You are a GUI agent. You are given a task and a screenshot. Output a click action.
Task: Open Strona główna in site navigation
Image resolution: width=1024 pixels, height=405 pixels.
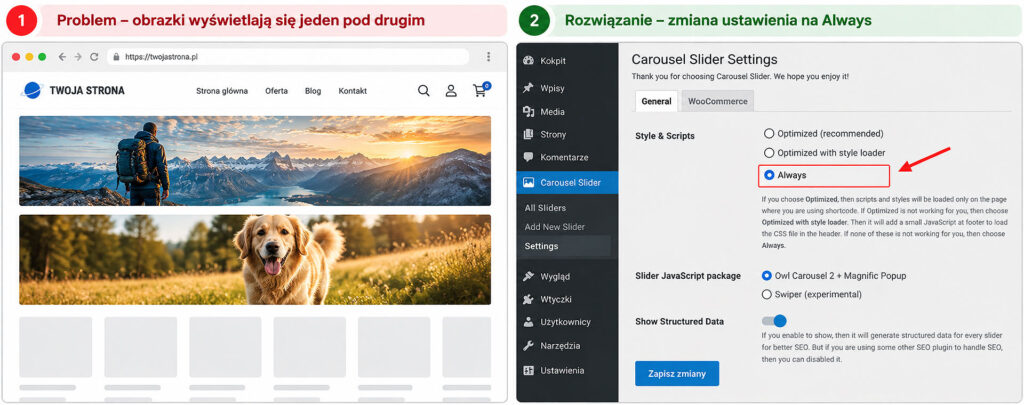pyautogui.click(x=222, y=91)
